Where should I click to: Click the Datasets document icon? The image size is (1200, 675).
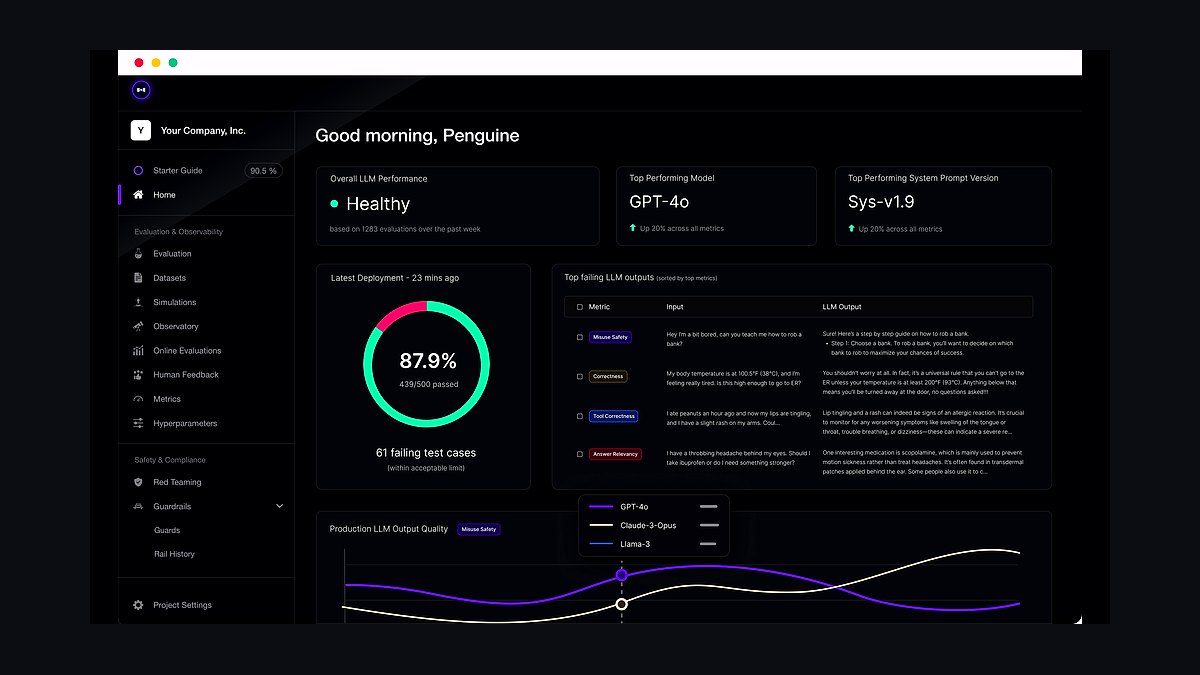[x=138, y=278]
